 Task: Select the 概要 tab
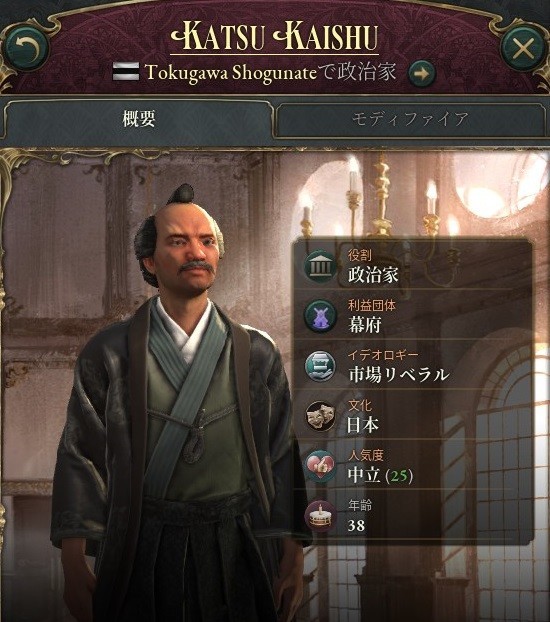[x=138, y=118]
